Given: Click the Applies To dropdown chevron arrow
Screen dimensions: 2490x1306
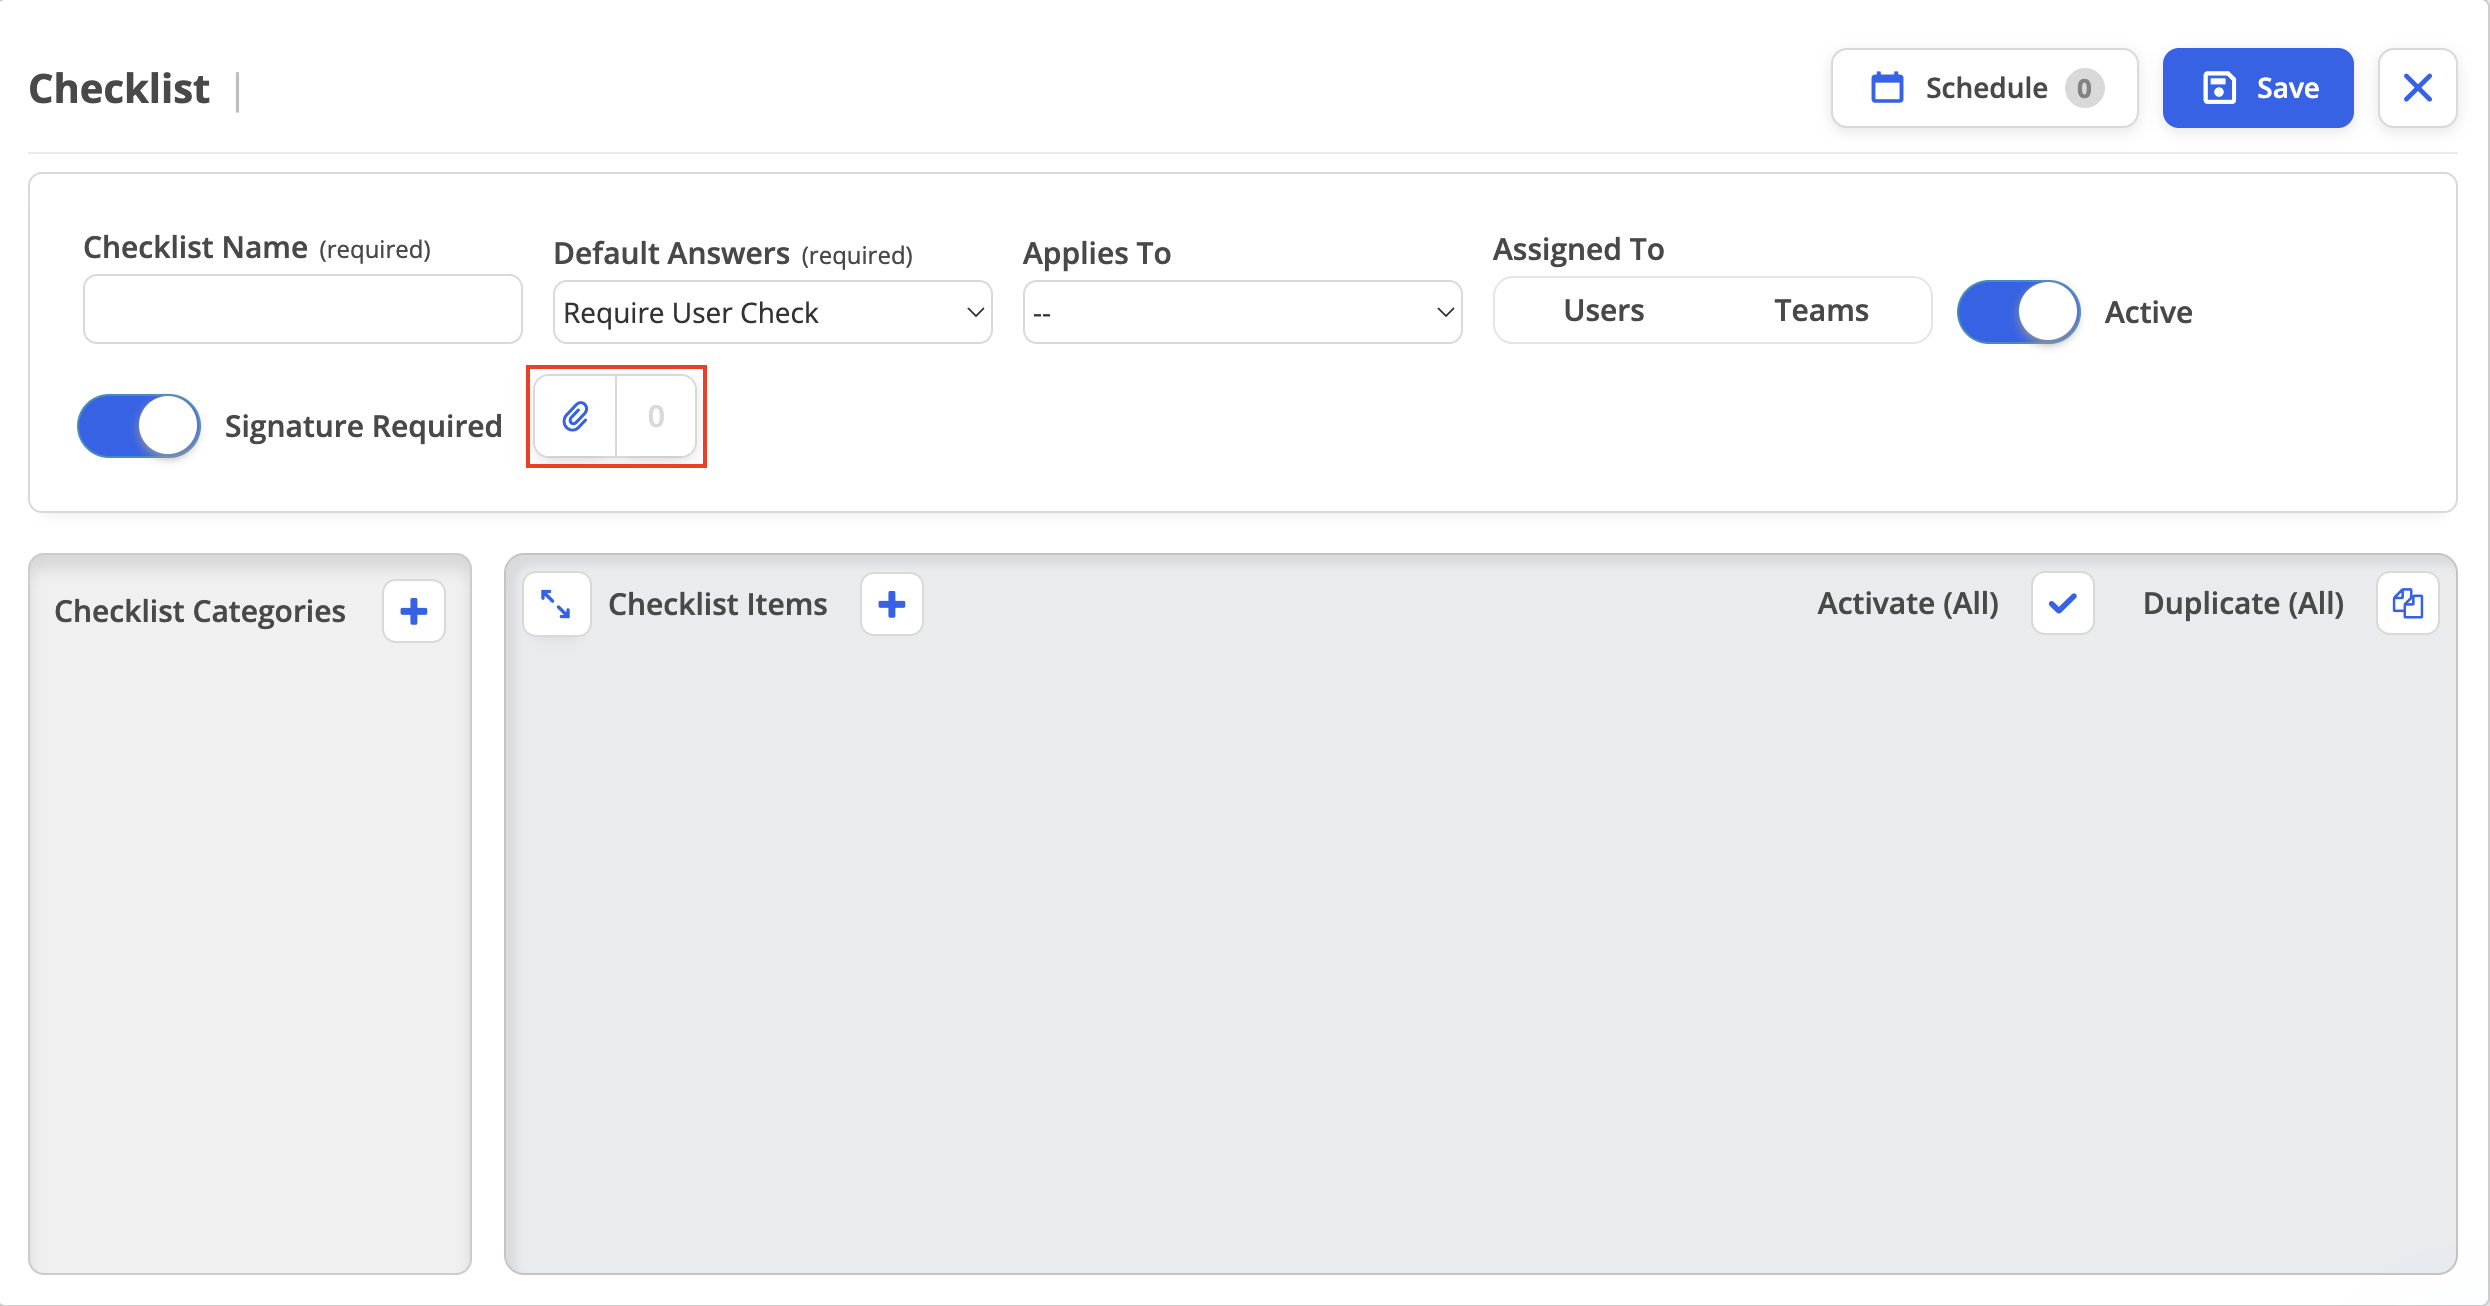Looking at the screenshot, I should click(1445, 313).
